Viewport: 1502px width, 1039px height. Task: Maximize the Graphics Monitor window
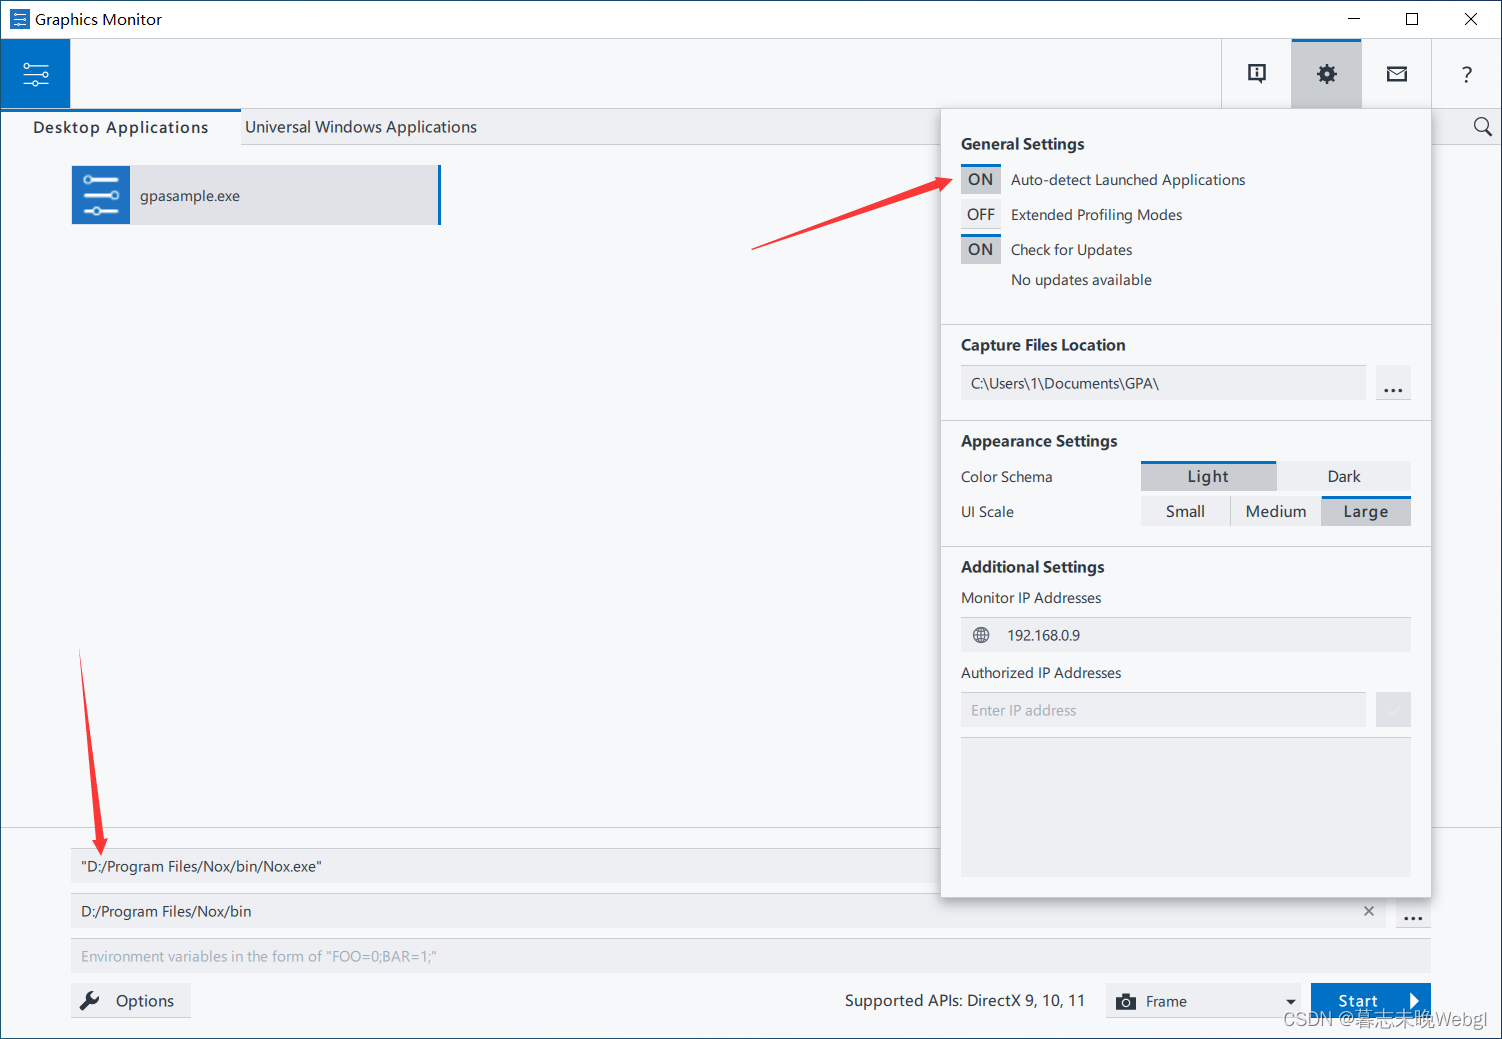point(1412,19)
